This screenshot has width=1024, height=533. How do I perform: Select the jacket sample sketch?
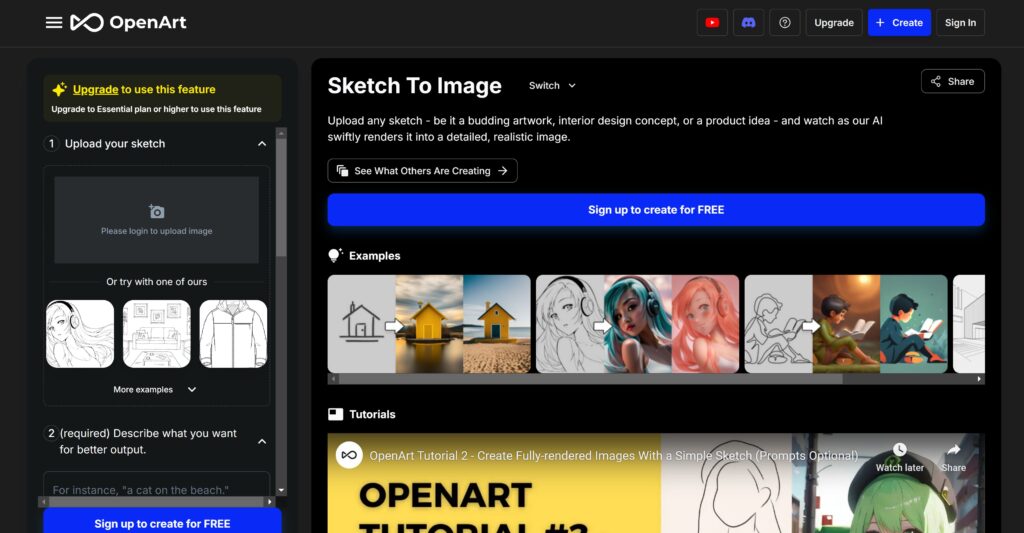[233, 334]
